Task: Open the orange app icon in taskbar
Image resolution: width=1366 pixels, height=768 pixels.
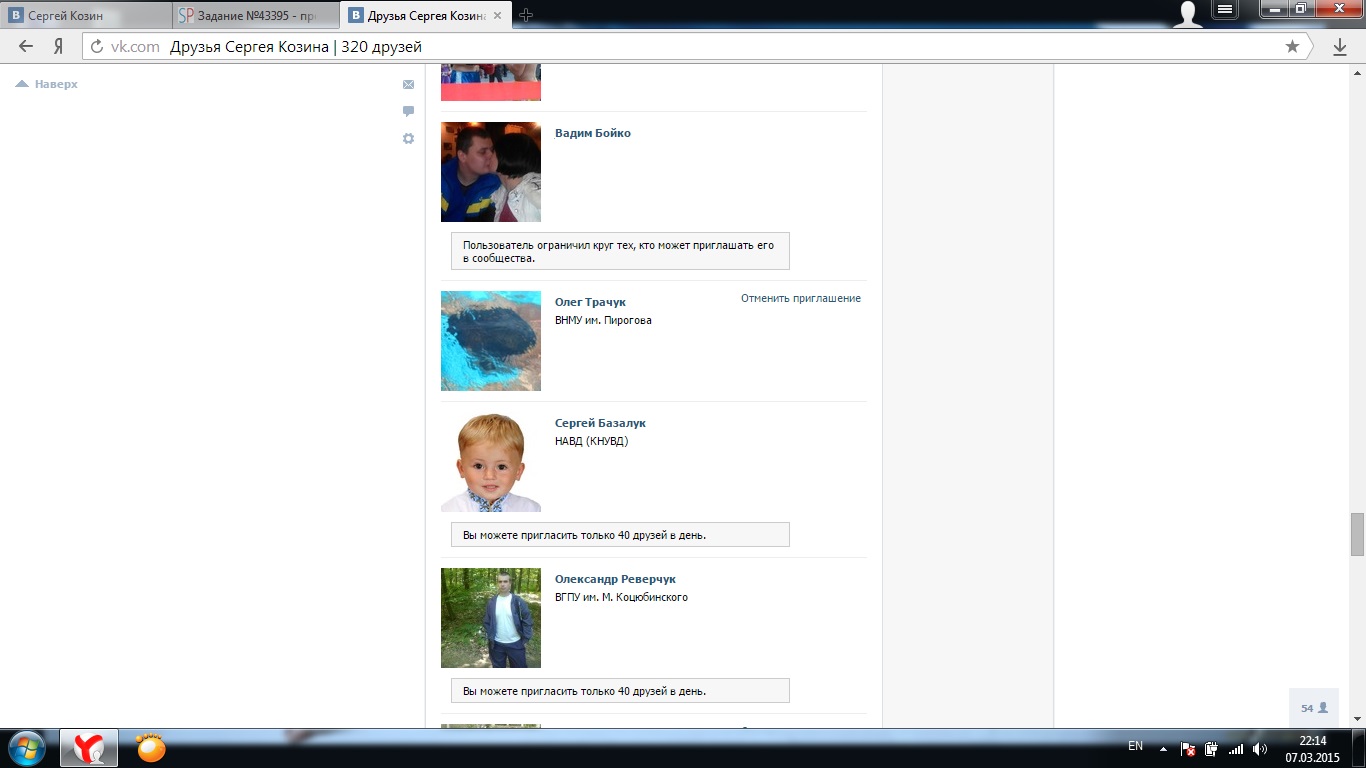Action: [151, 747]
